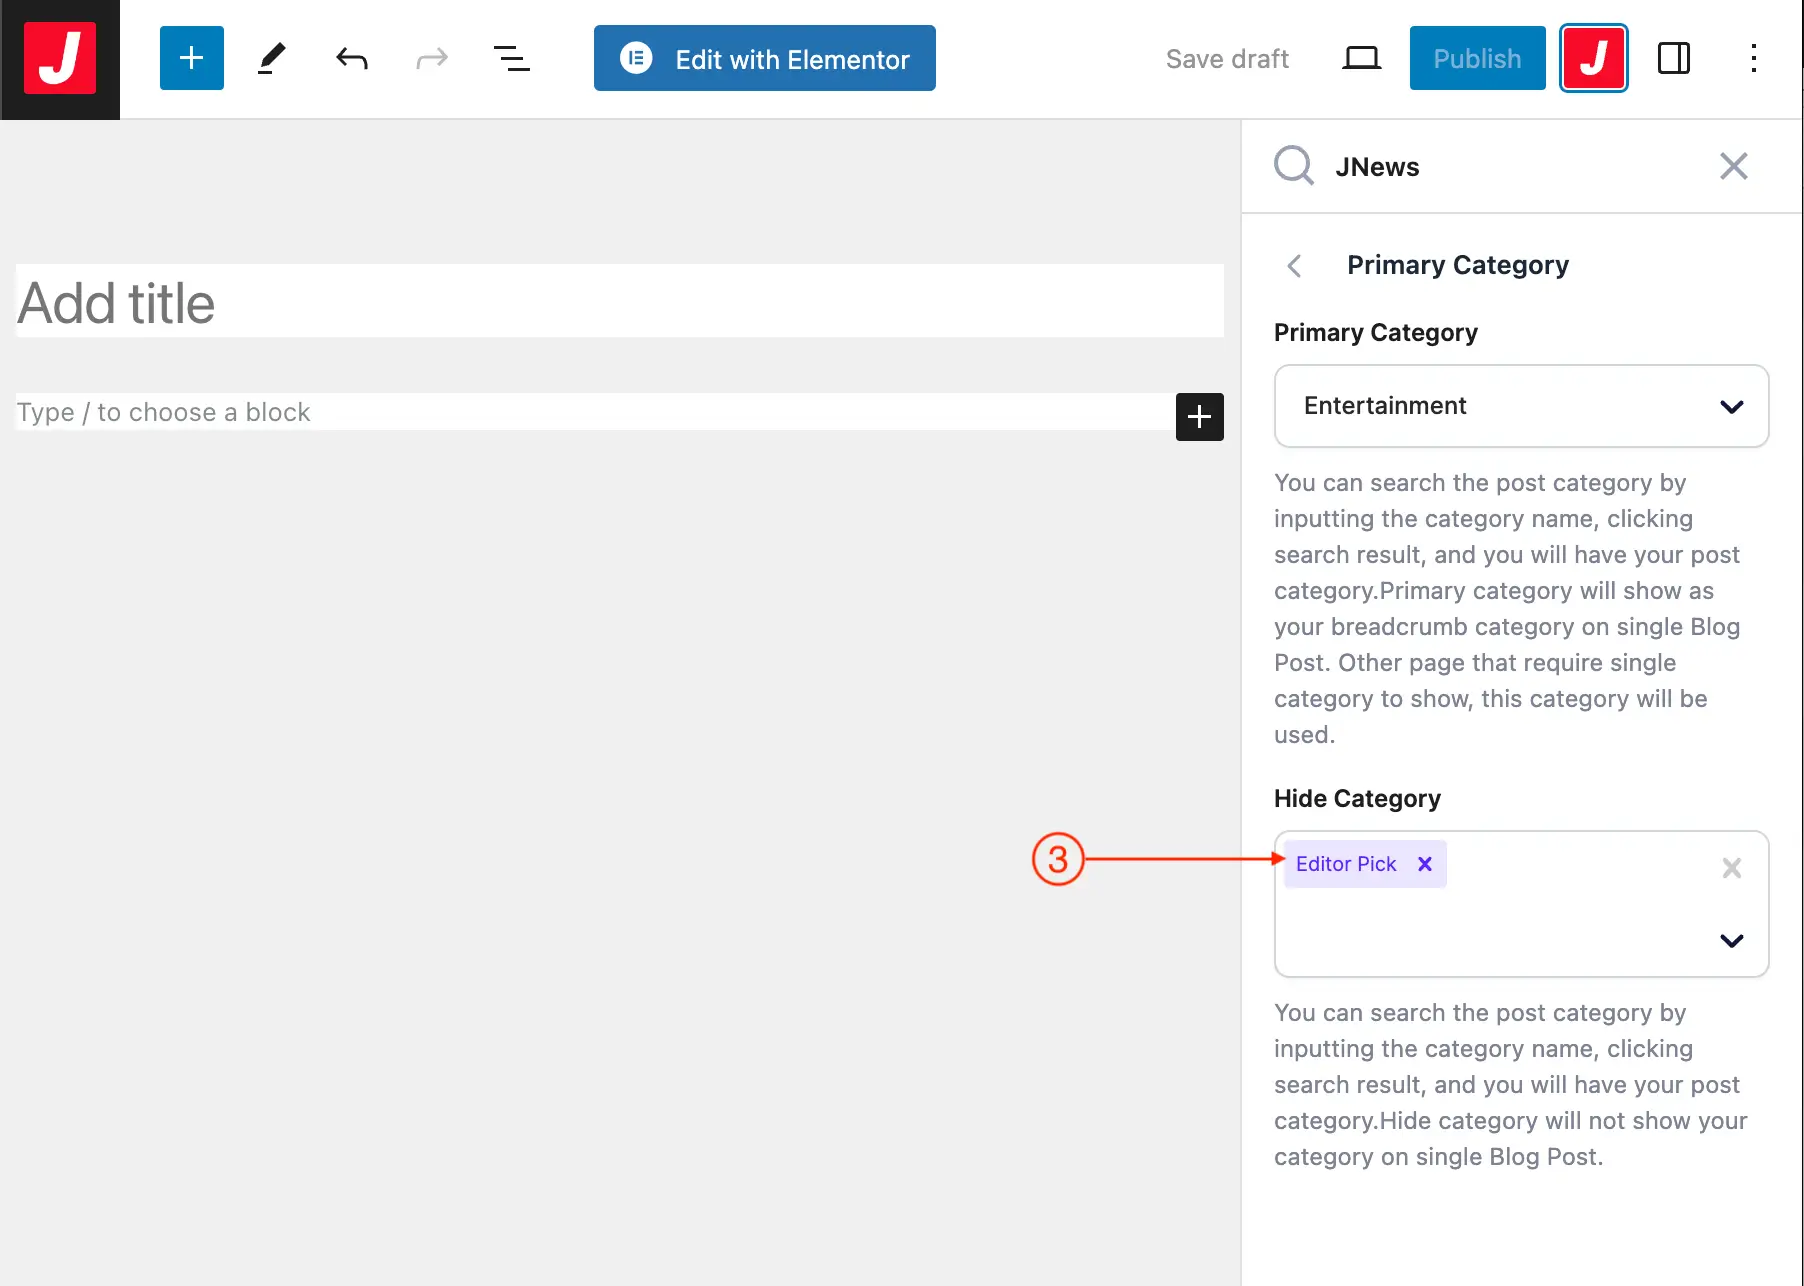Image resolution: width=1804 pixels, height=1286 pixels.
Task: Click the Add title field
Action: pyautogui.click(x=619, y=303)
